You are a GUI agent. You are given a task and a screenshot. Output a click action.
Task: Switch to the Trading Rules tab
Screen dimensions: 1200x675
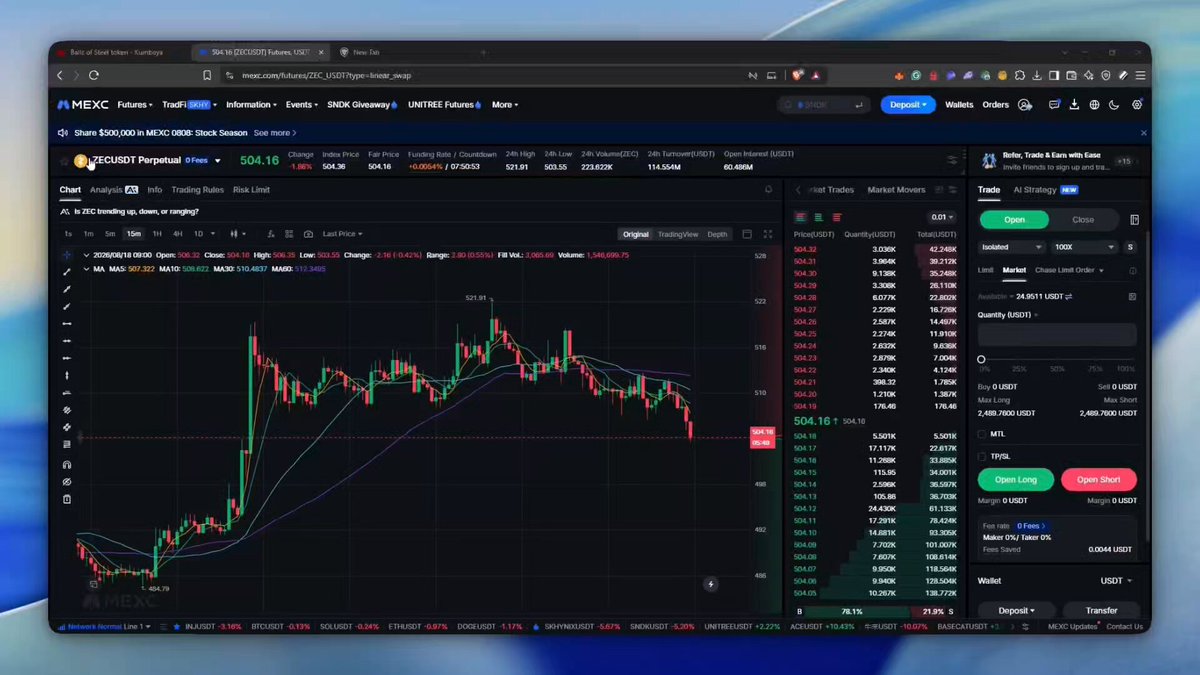click(197, 189)
